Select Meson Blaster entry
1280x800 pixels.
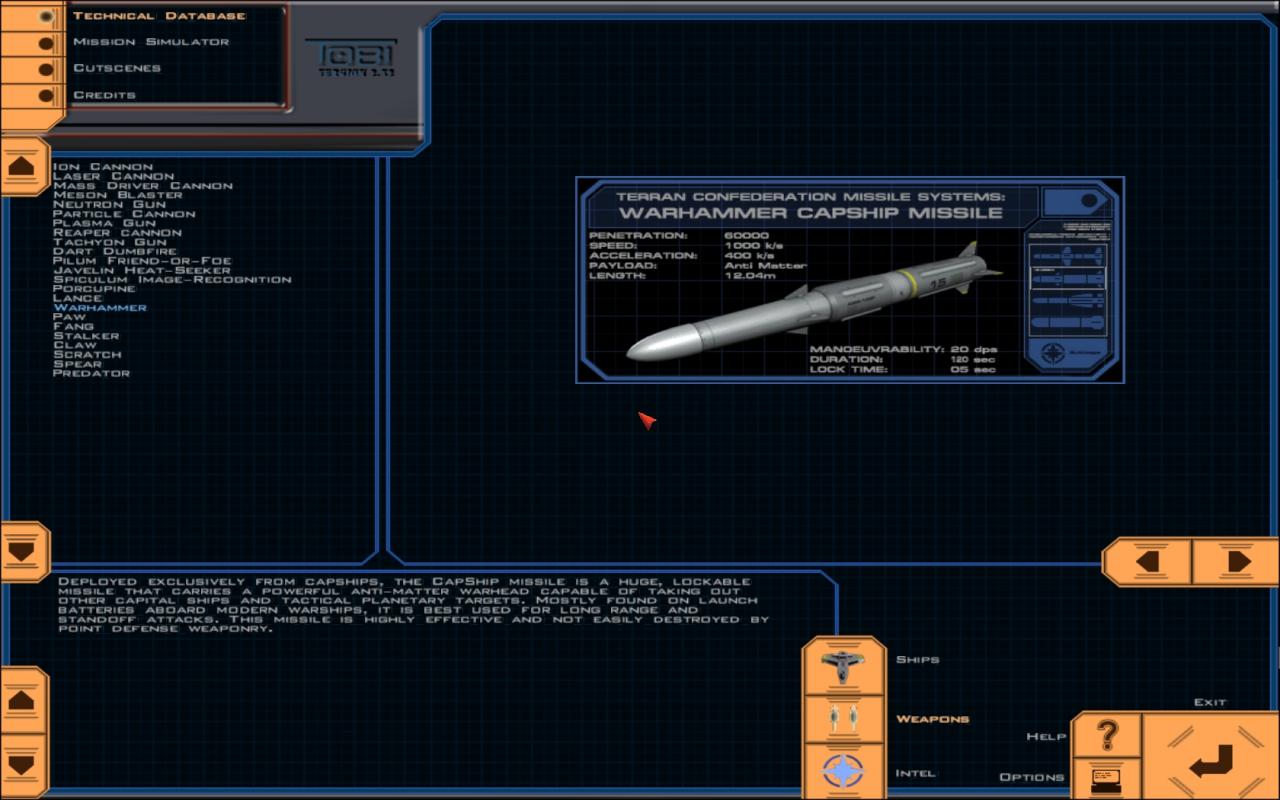pyautogui.click(x=118, y=195)
